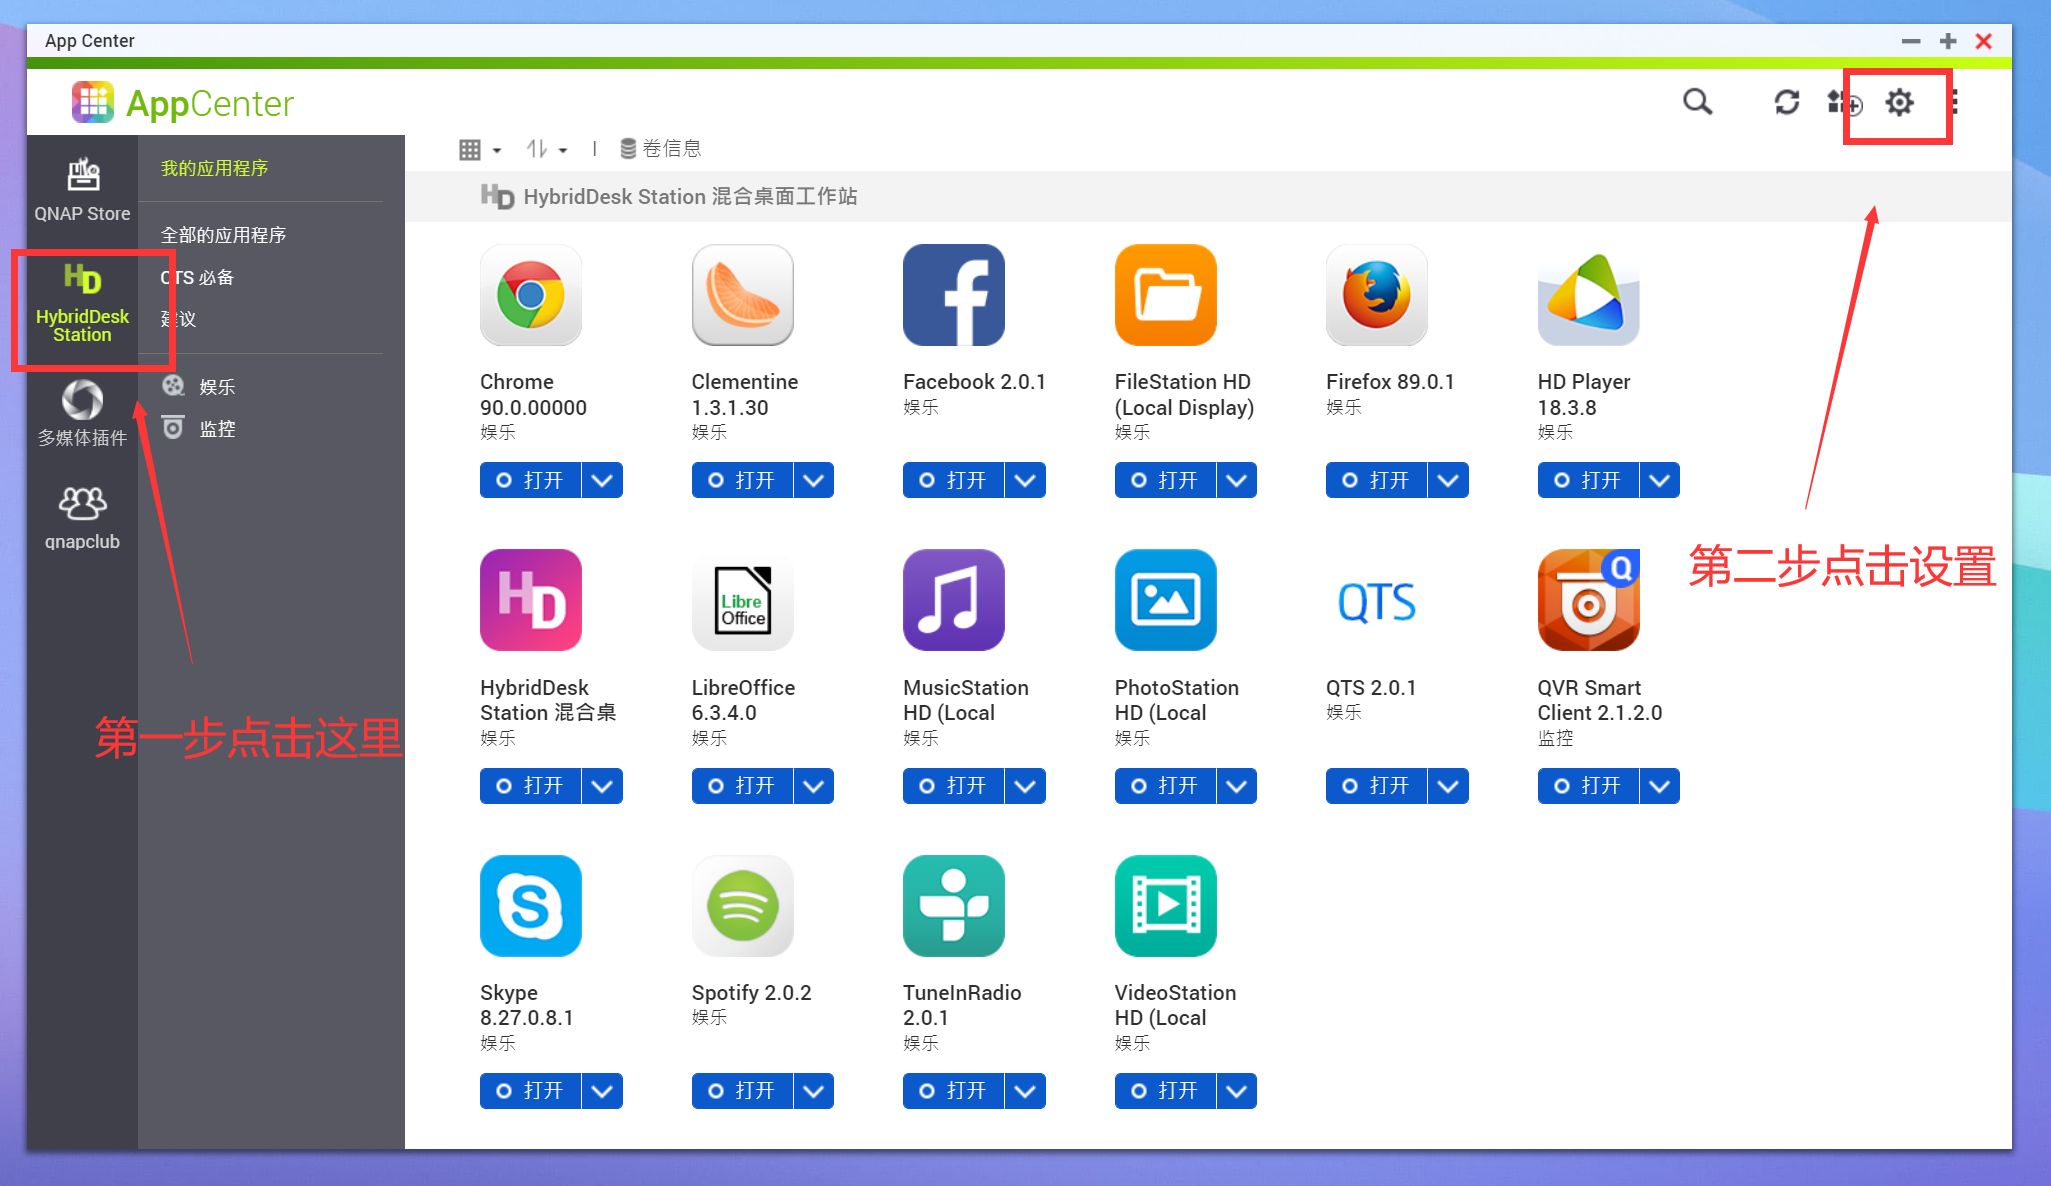Select 建议 category

[178, 319]
